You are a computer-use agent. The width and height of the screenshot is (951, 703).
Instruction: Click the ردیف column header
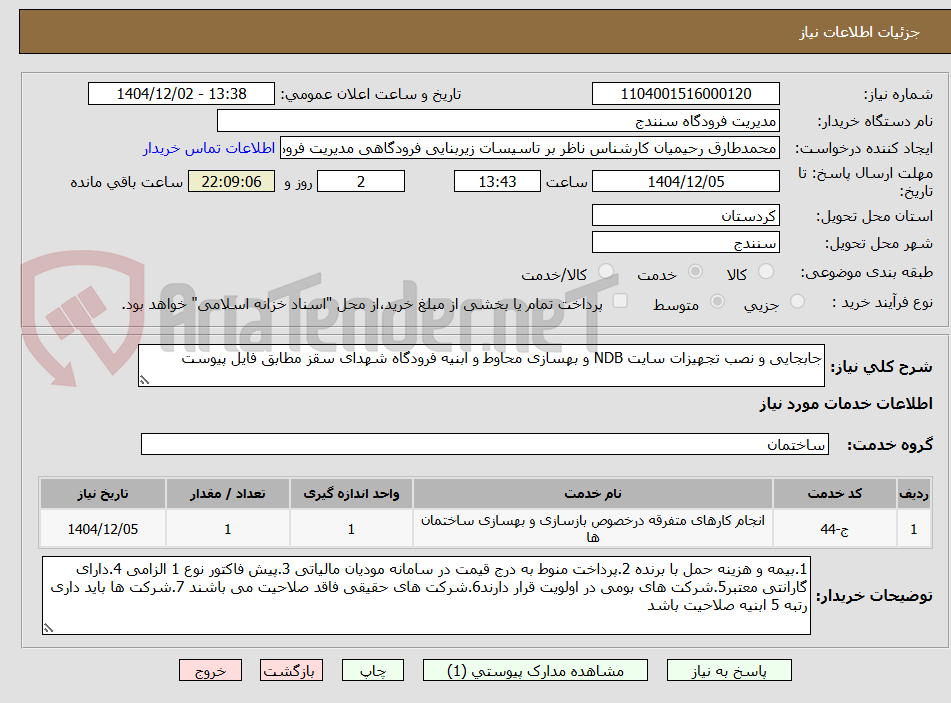point(913,494)
